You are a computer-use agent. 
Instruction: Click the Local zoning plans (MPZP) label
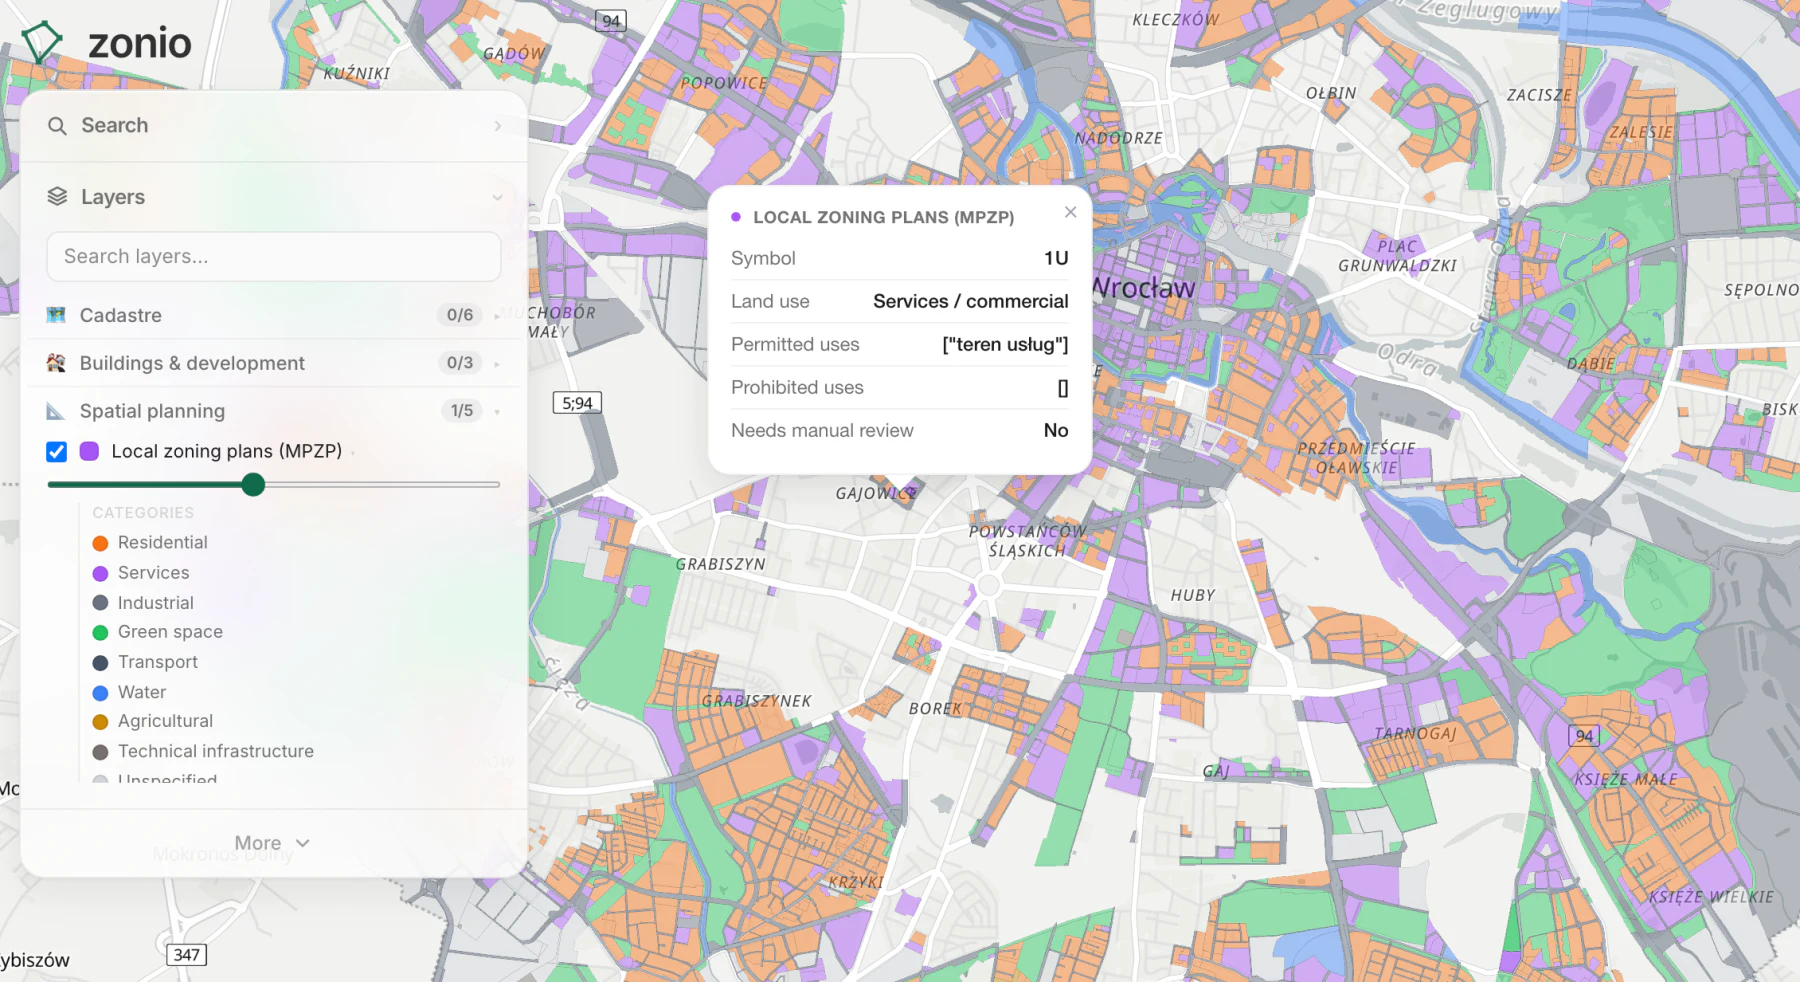pyautogui.click(x=227, y=451)
